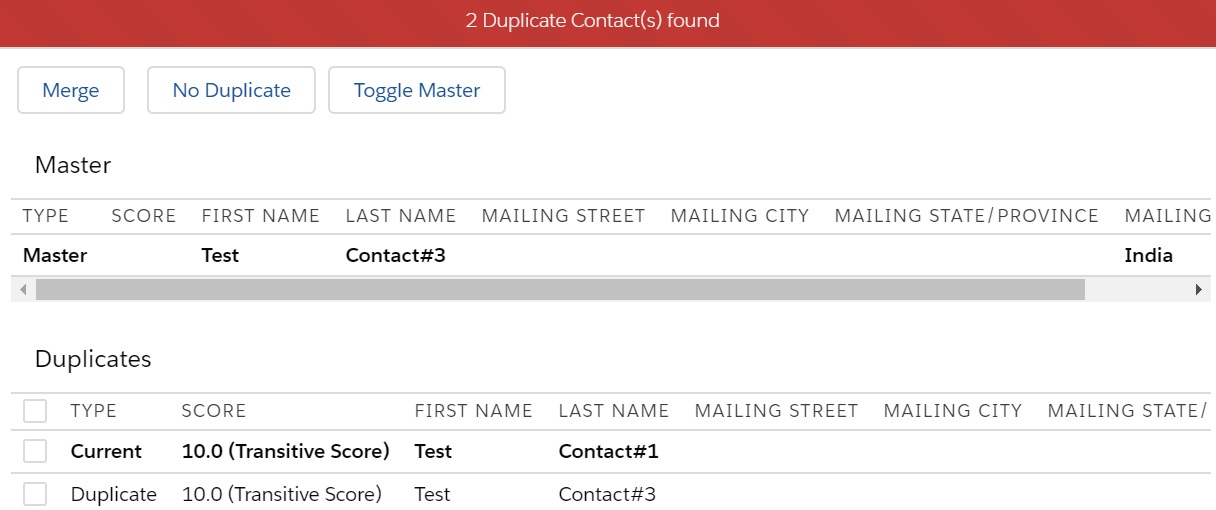Click the First Name header in Duplicates table
This screenshot has height=510, width=1216.
473,411
